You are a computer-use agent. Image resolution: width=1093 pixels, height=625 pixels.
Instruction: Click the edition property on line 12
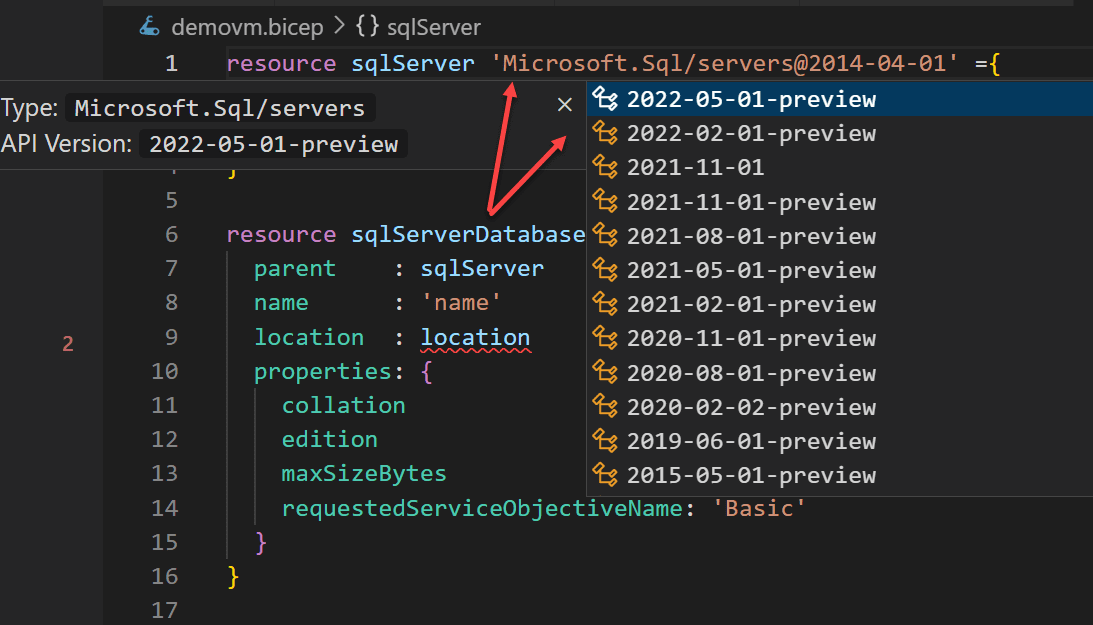click(x=329, y=440)
